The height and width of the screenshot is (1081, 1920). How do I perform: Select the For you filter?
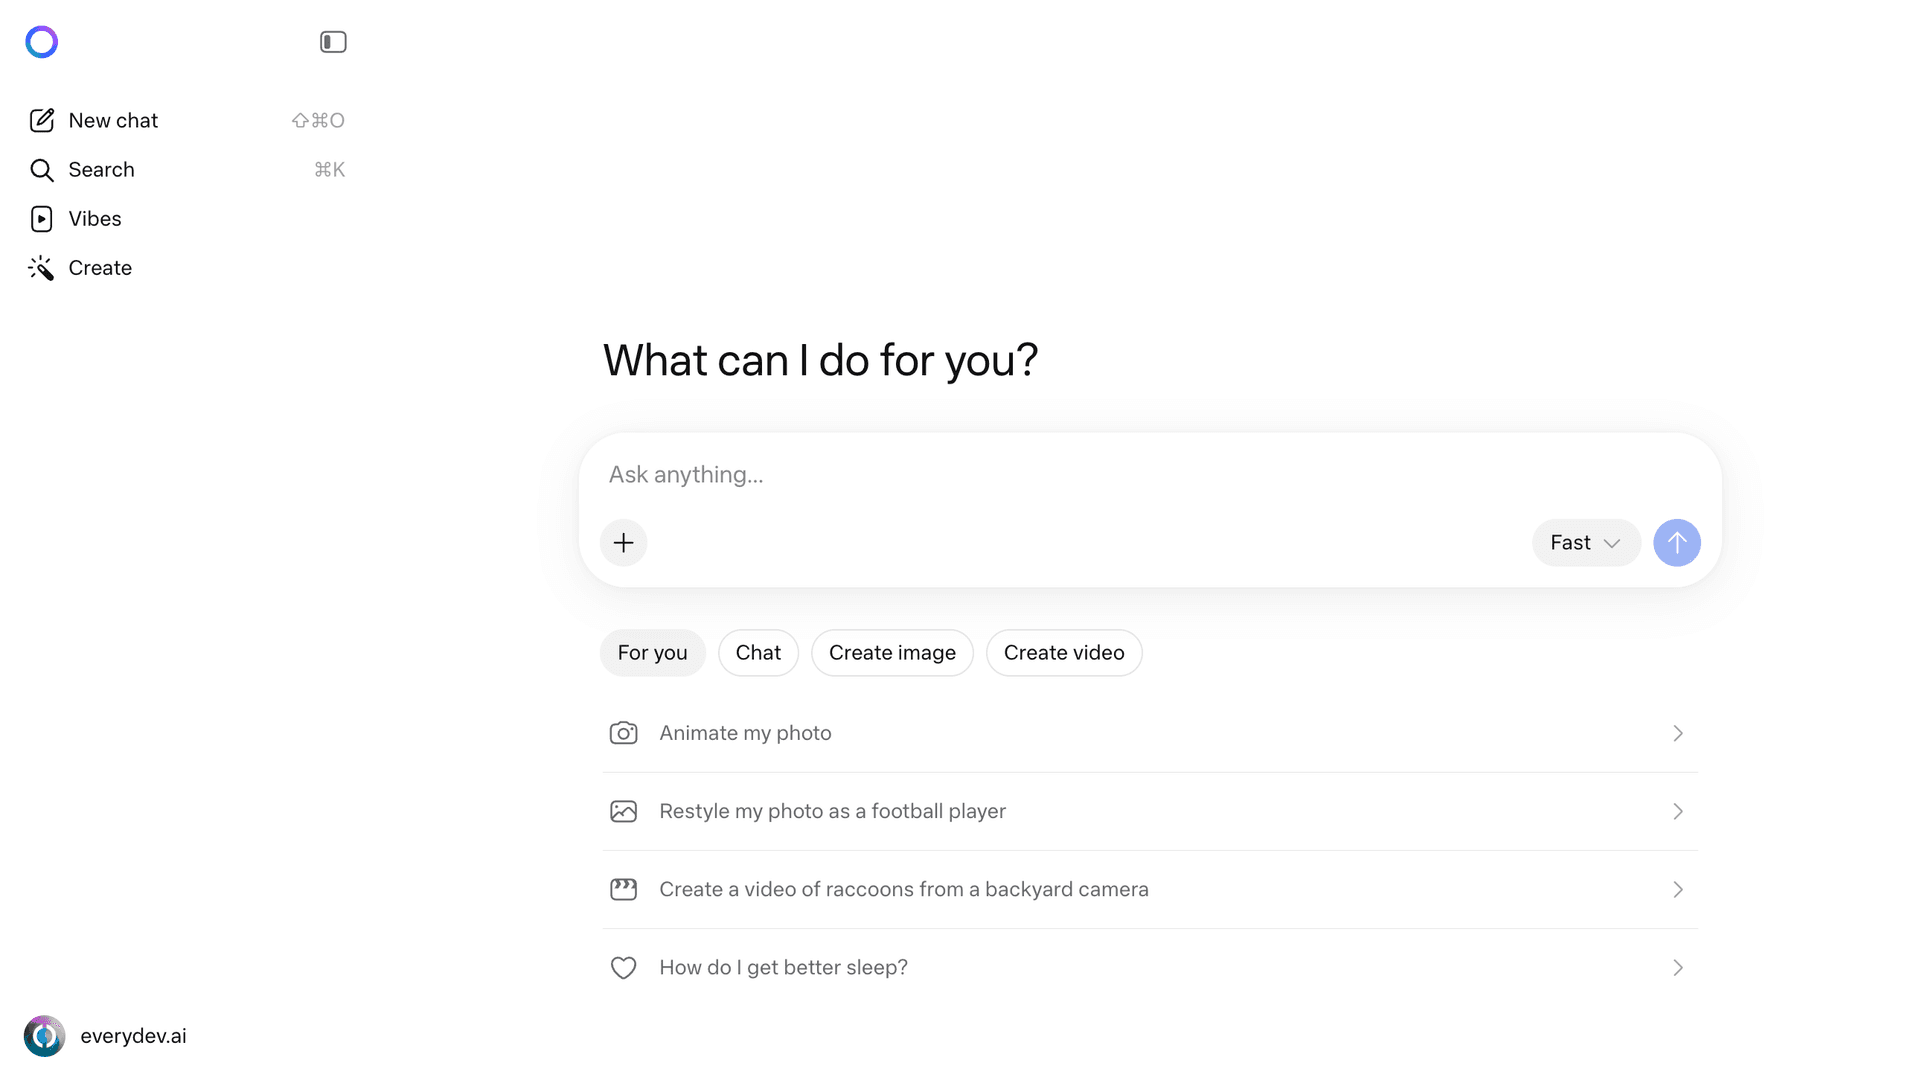point(652,652)
